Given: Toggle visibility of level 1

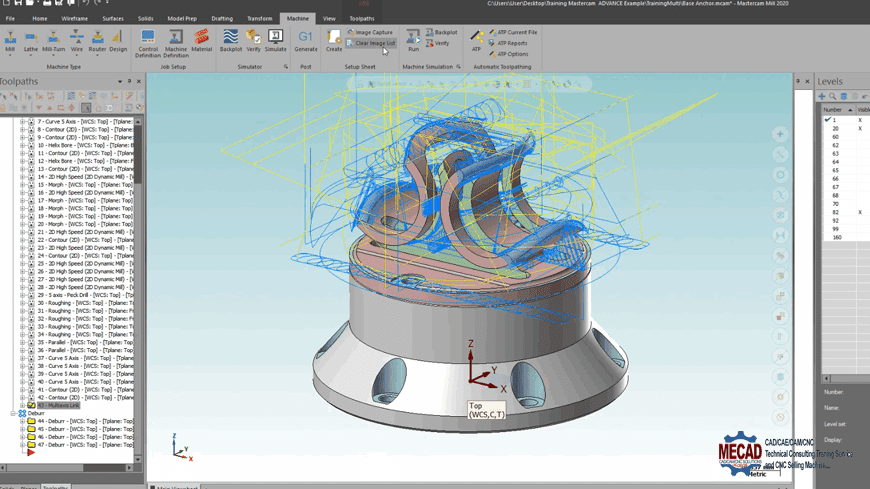Looking at the screenshot, I should 861,120.
